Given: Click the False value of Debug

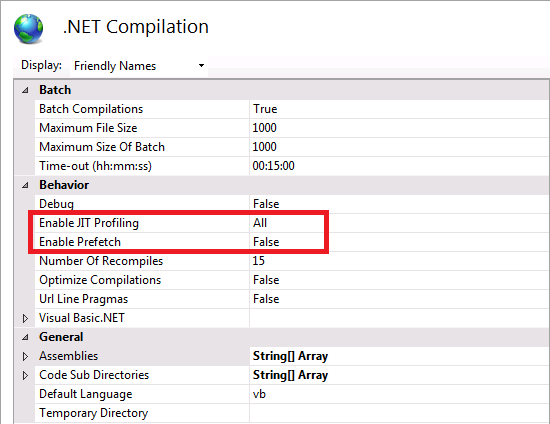Looking at the screenshot, I should [x=266, y=204].
